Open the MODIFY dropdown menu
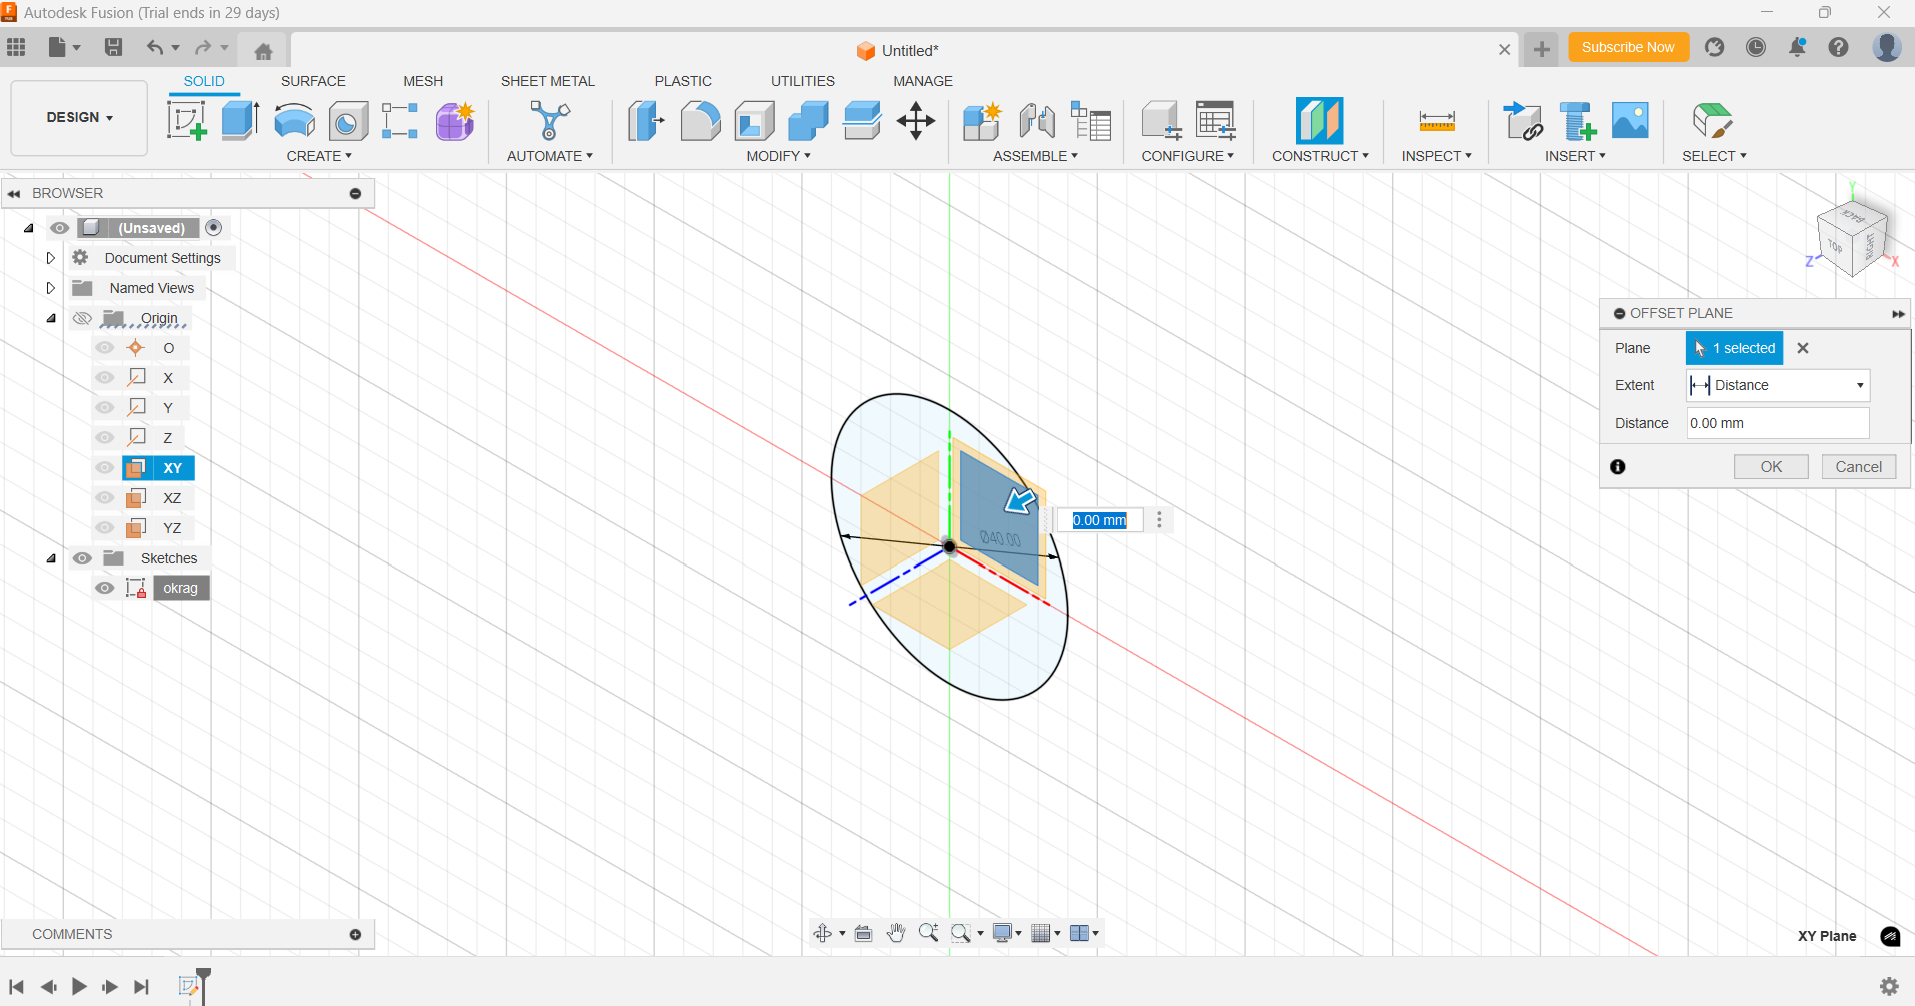Viewport: 1915px width, 1006px height. (x=778, y=156)
